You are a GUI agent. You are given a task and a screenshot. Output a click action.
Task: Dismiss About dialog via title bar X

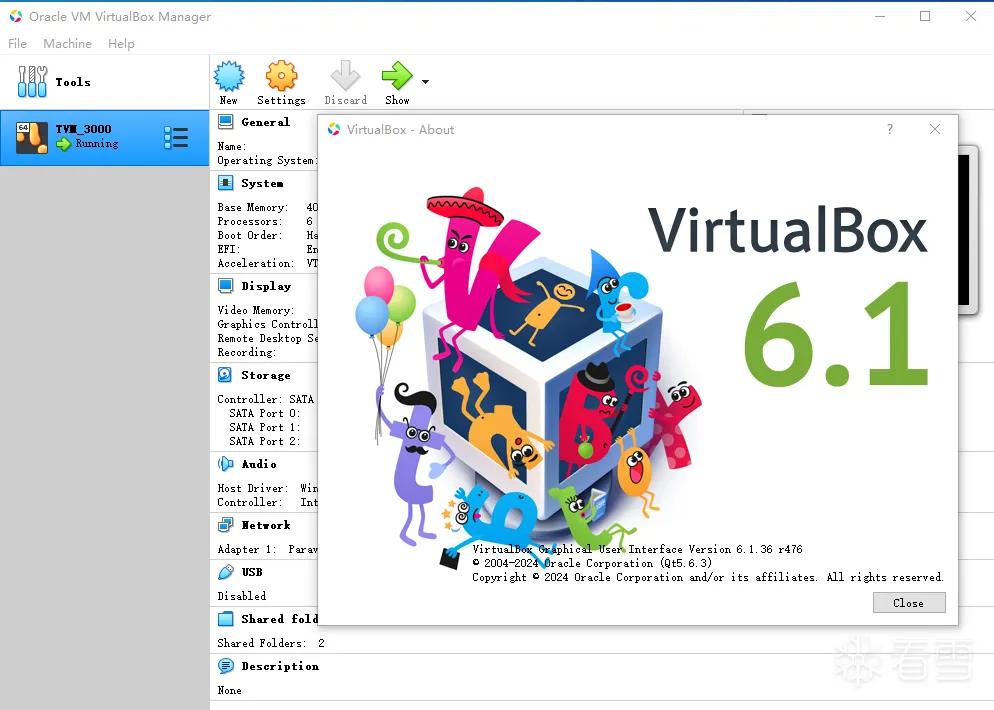[x=934, y=129]
